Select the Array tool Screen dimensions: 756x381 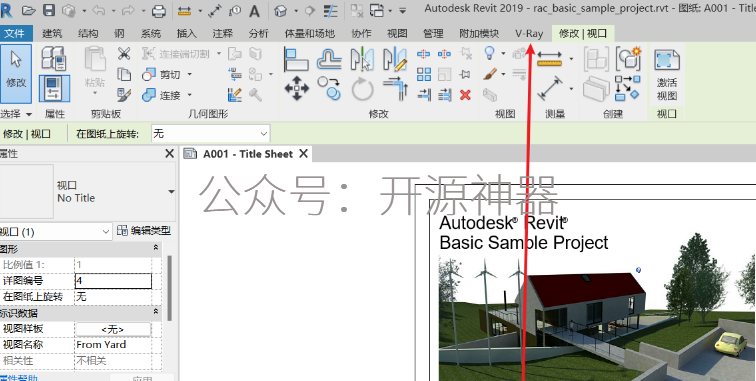click(x=424, y=74)
